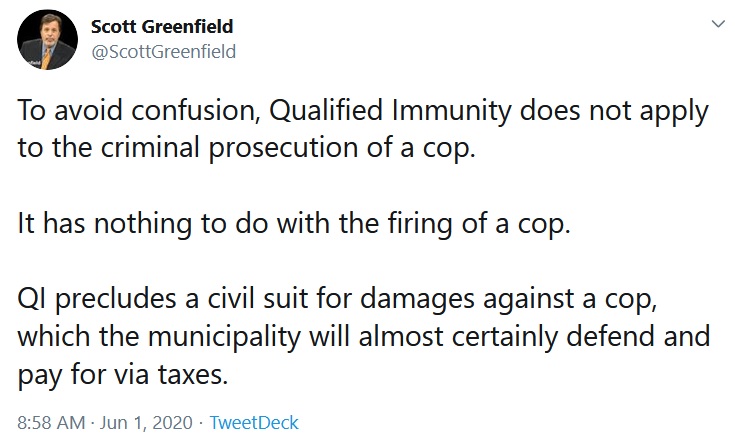Image resolution: width=735 pixels, height=437 pixels.
Task: Click the word 'confusion,' in the tweet
Action: (x=195, y=112)
